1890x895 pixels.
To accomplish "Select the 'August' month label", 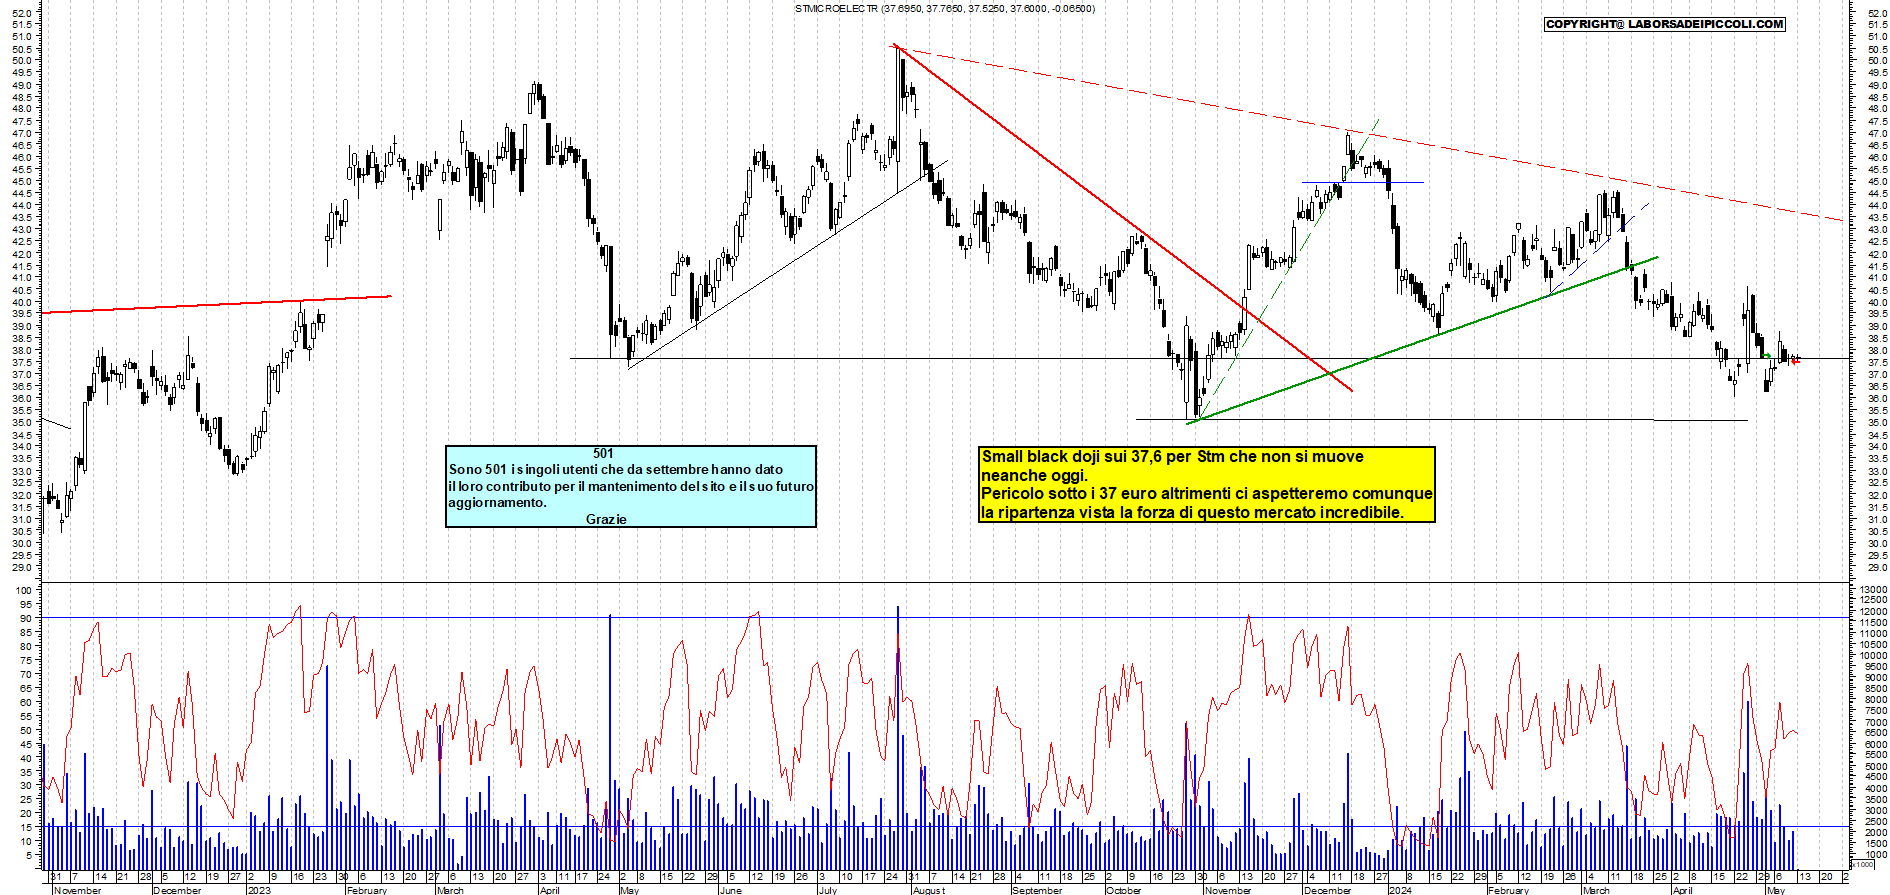I will point(928,890).
